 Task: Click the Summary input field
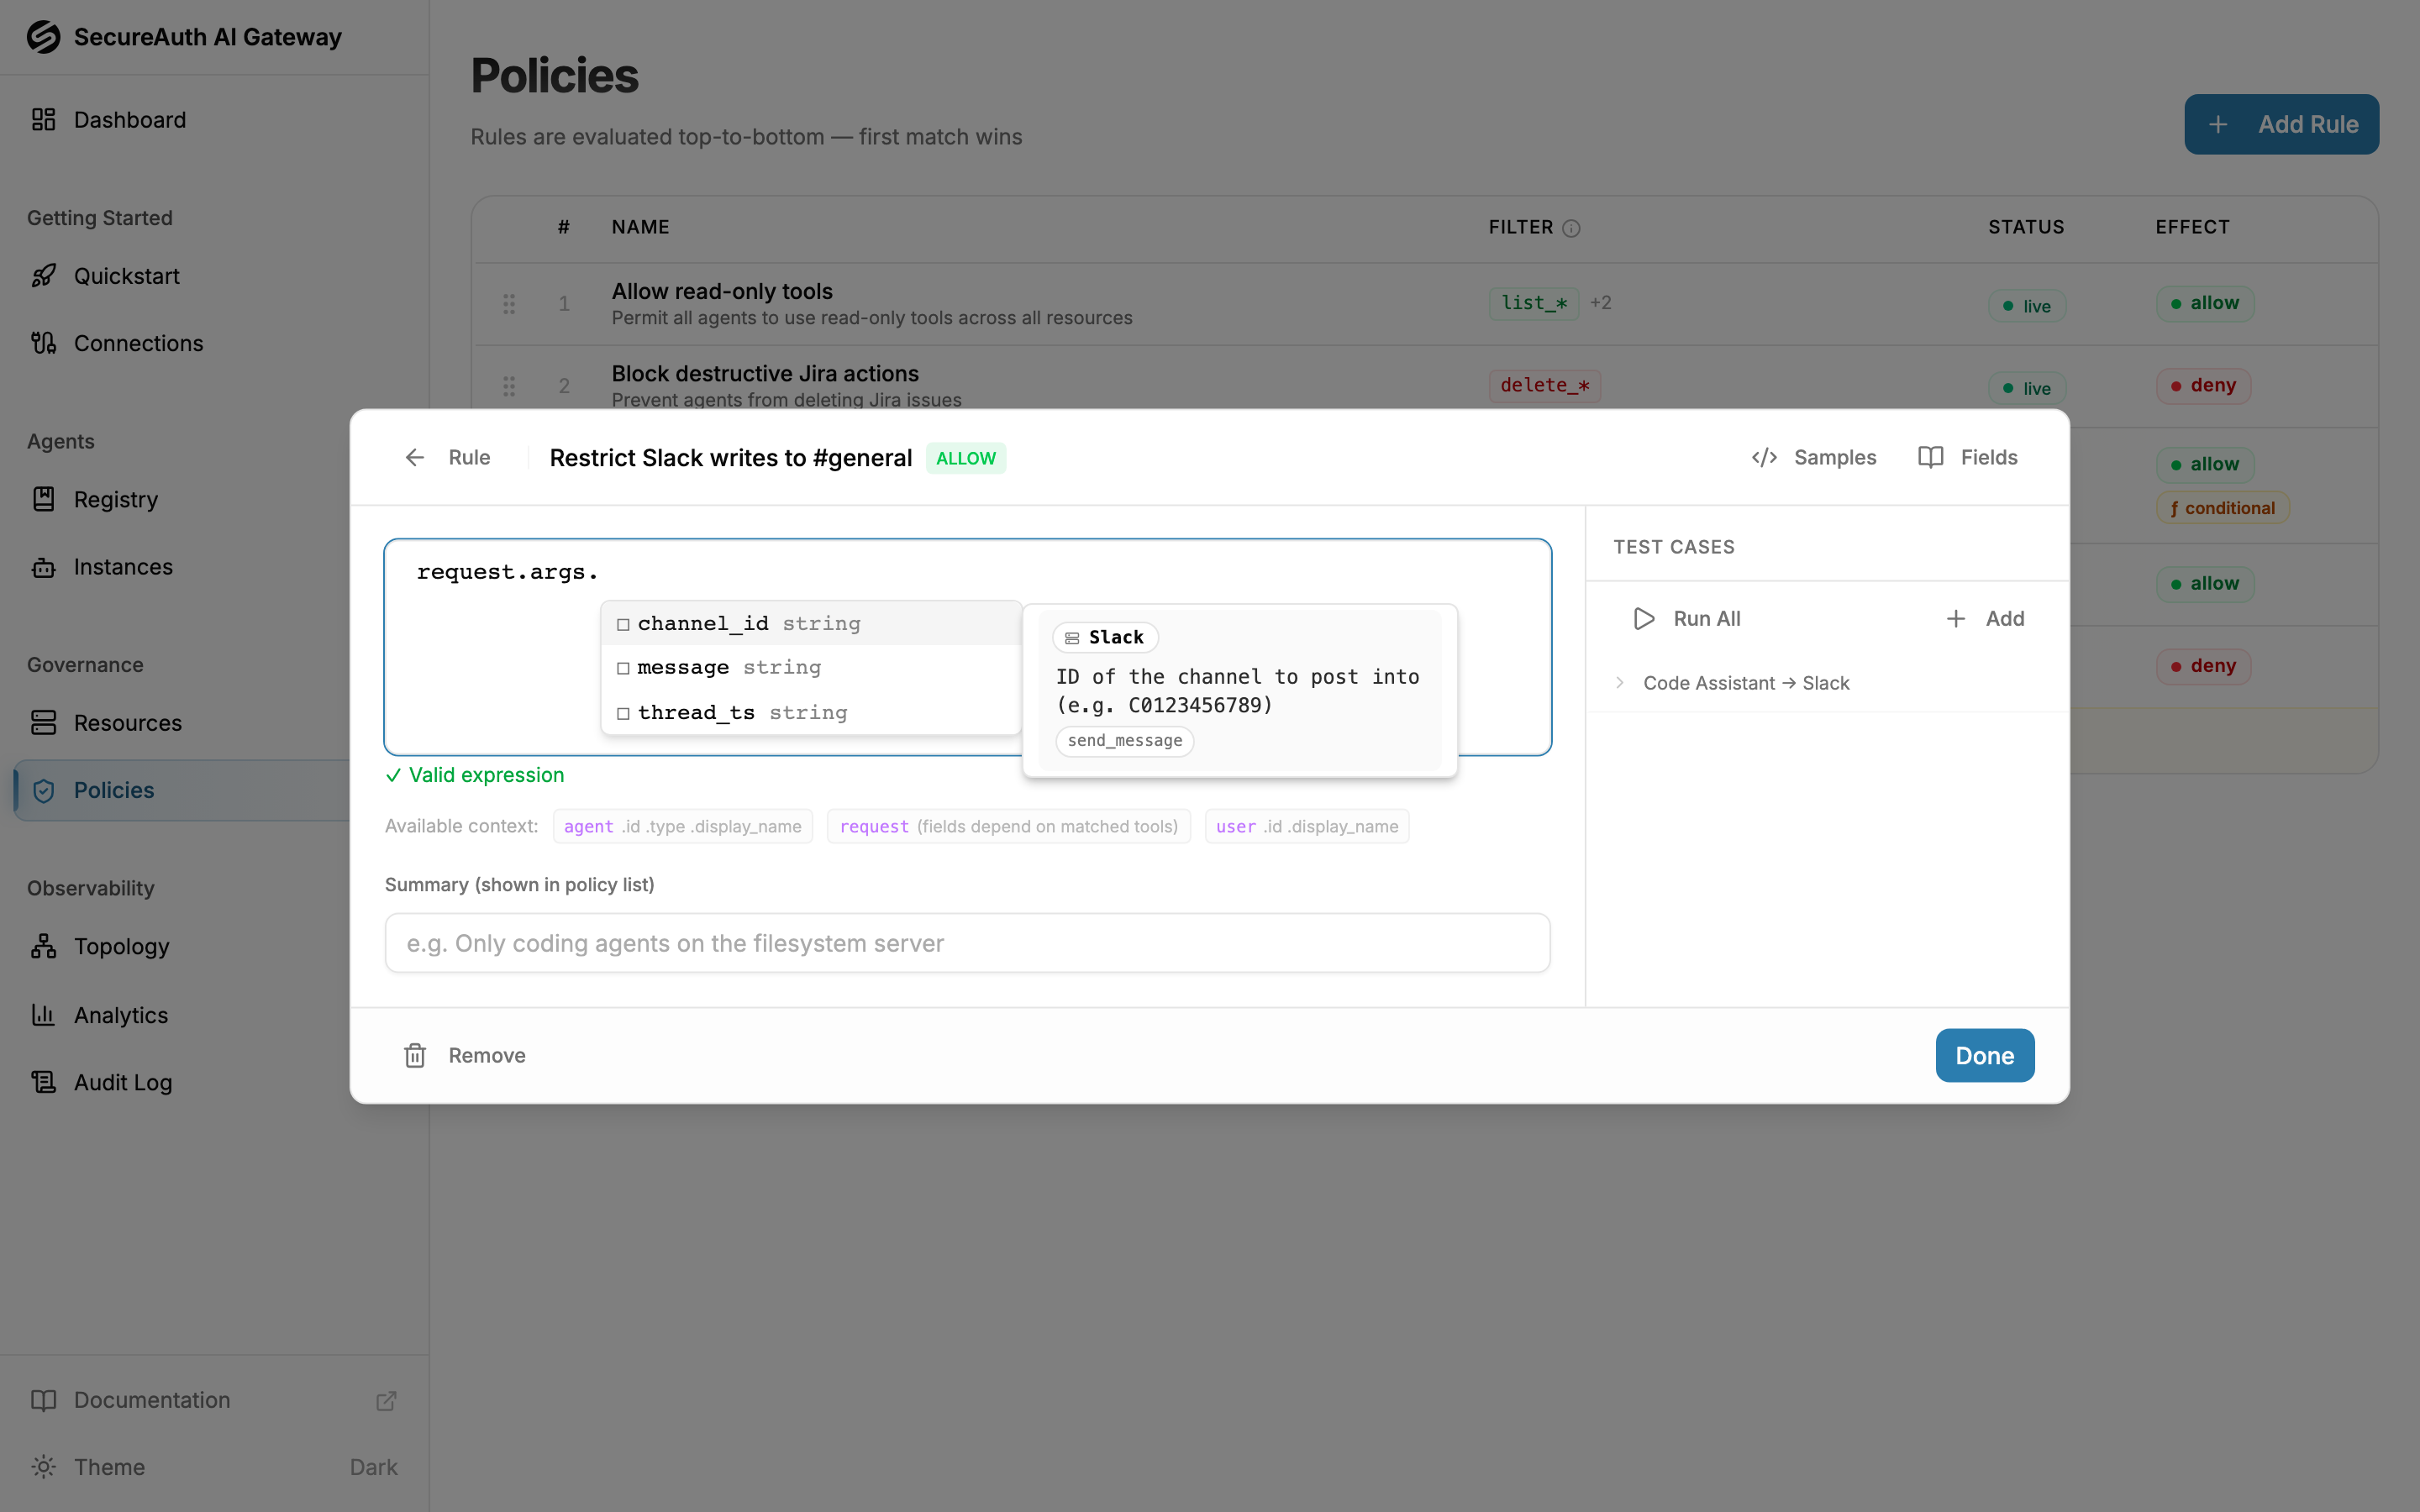pos(968,943)
